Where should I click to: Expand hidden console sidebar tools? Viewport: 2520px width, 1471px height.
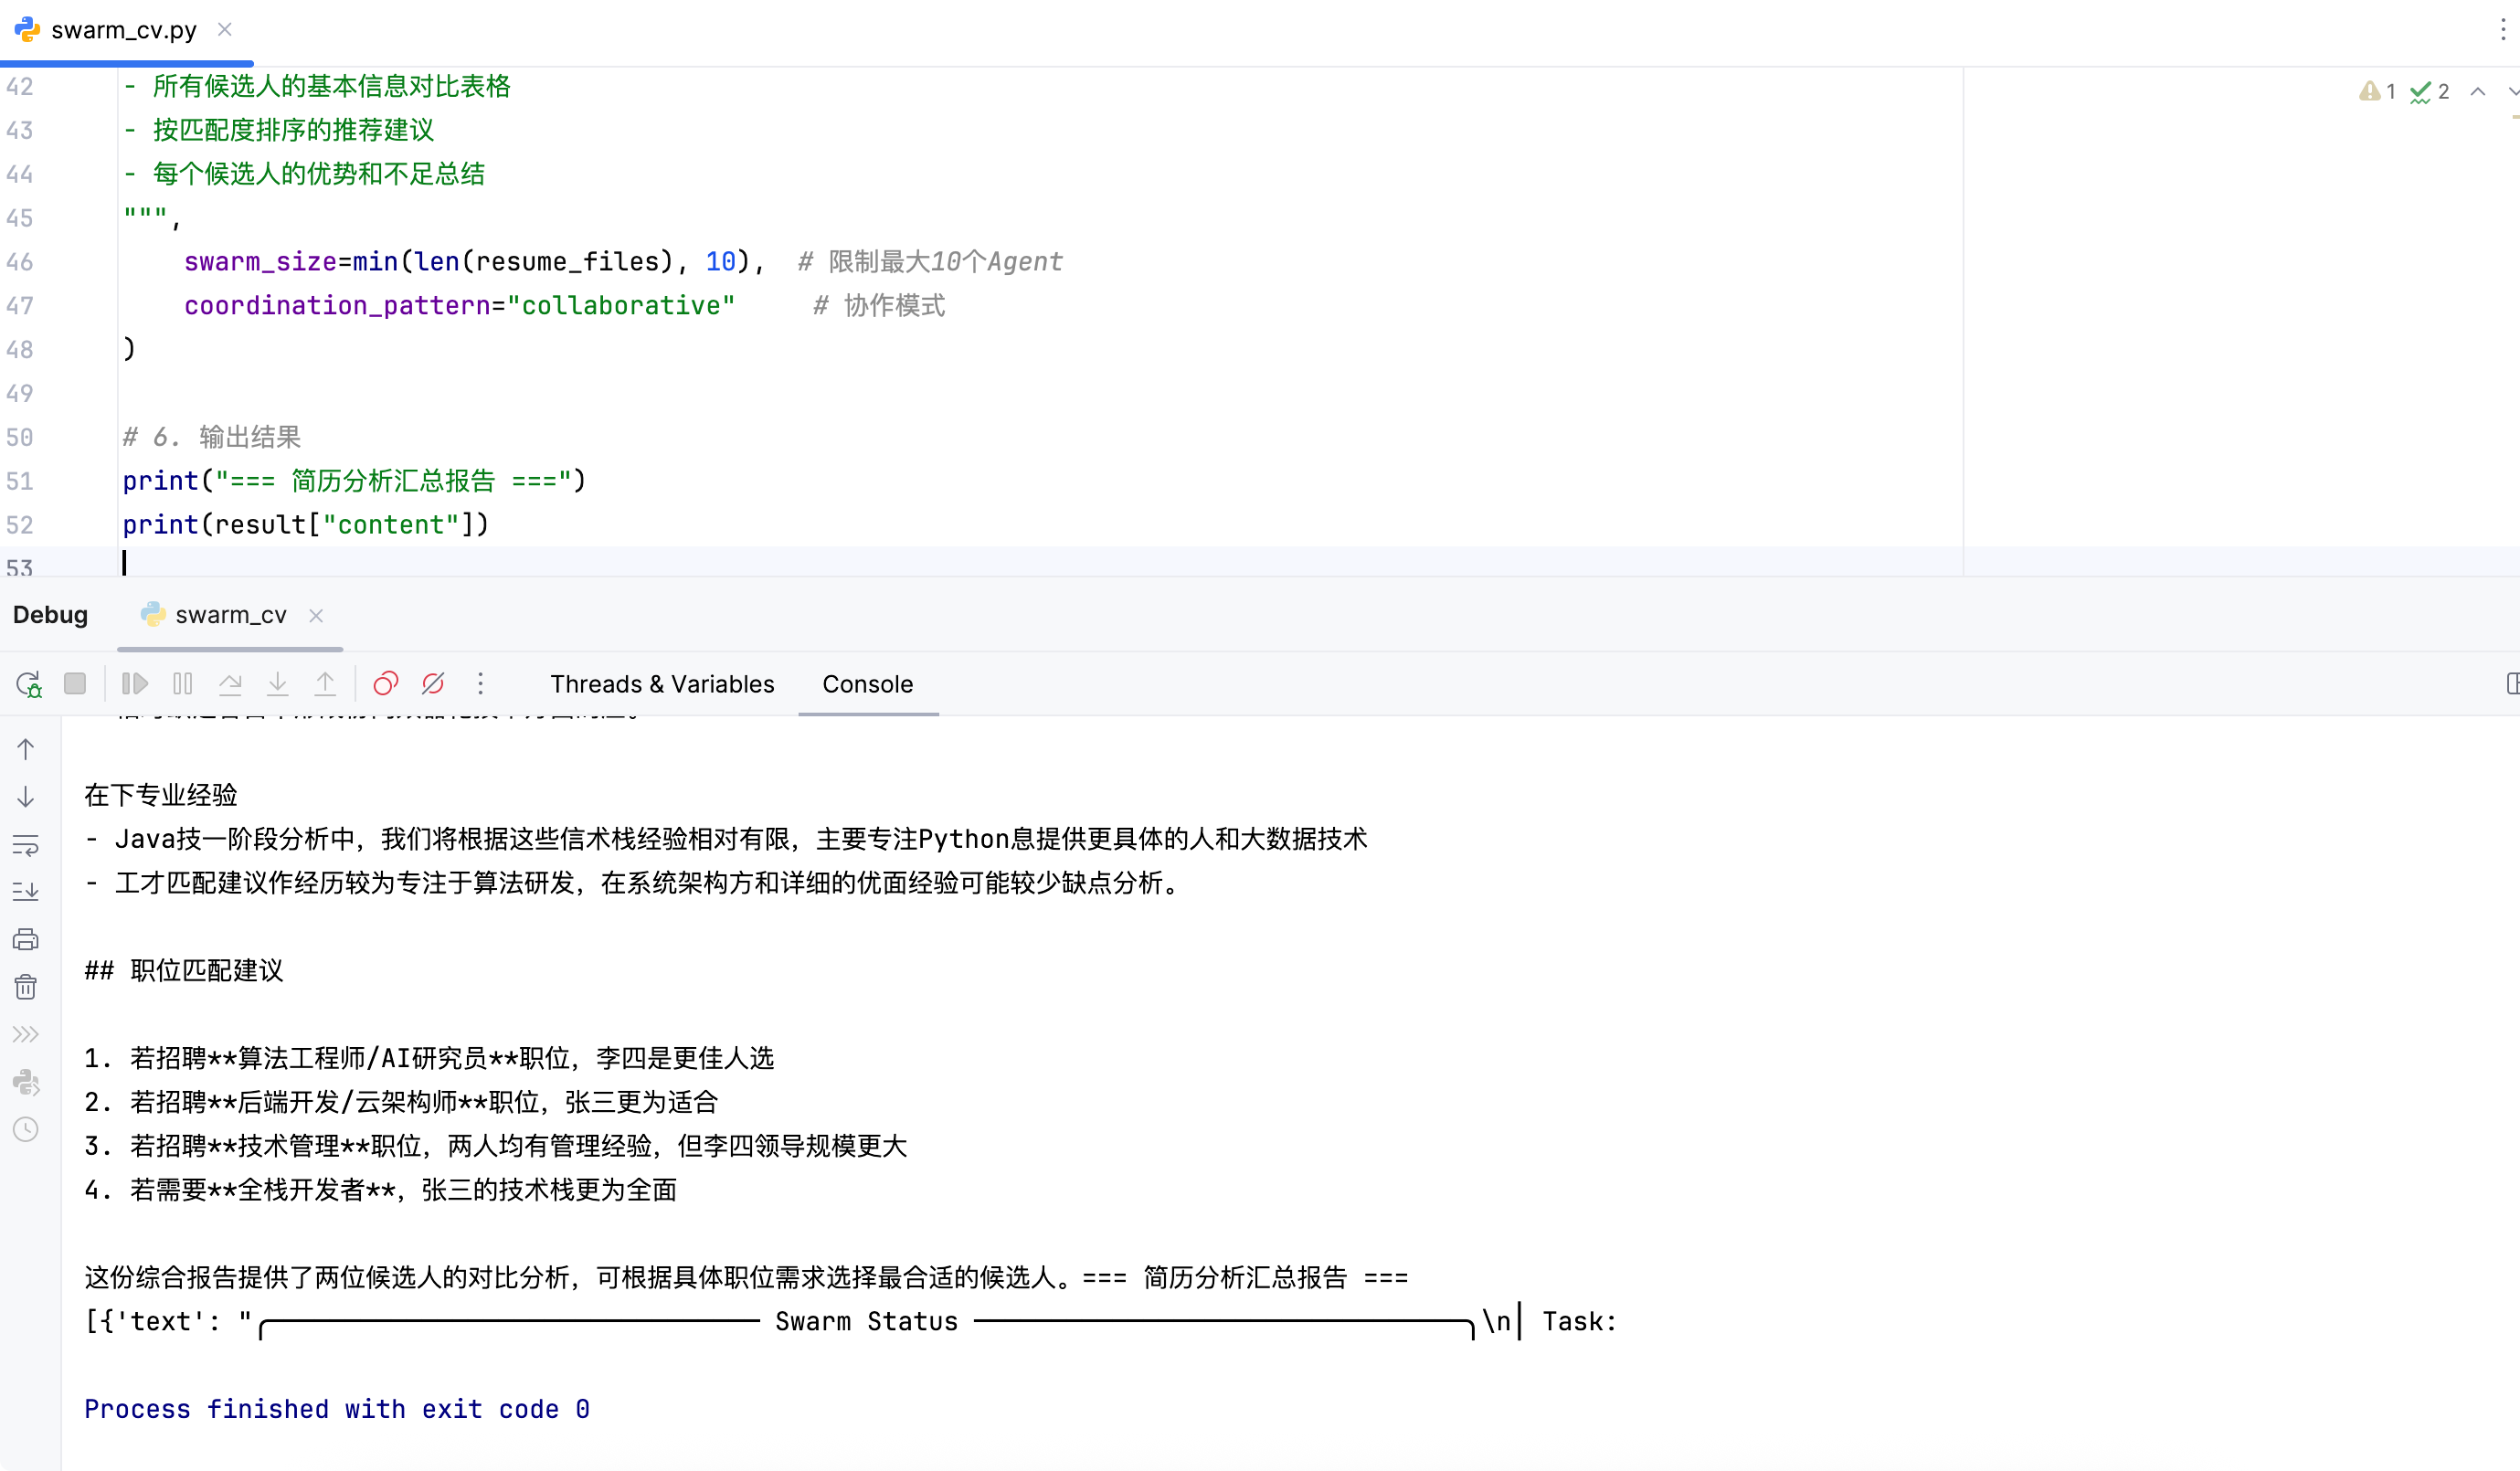(x=26, y=1034)
